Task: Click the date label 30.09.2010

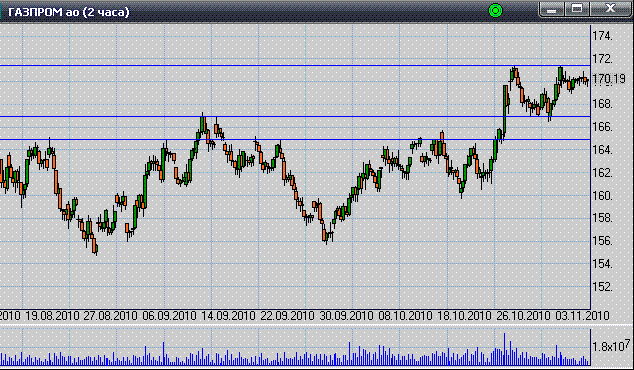Action: coord(347,315)
